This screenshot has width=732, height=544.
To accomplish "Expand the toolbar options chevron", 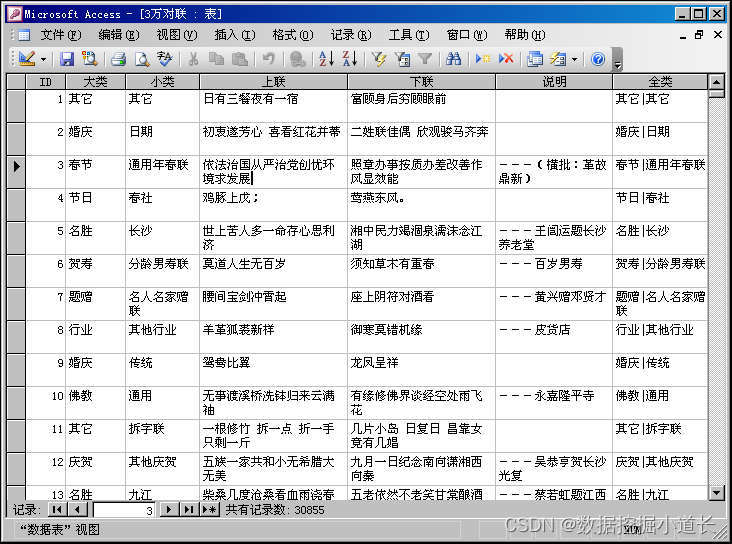I will click(617, 60).
